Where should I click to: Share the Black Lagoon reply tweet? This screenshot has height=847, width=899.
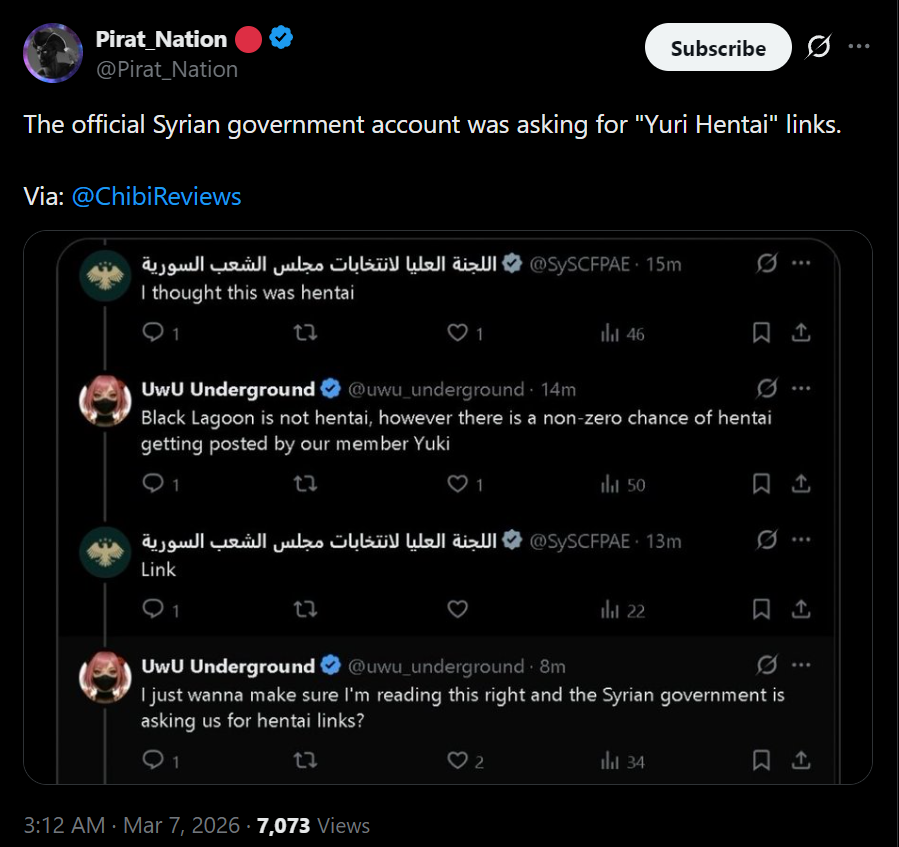[x=801, y=483]
